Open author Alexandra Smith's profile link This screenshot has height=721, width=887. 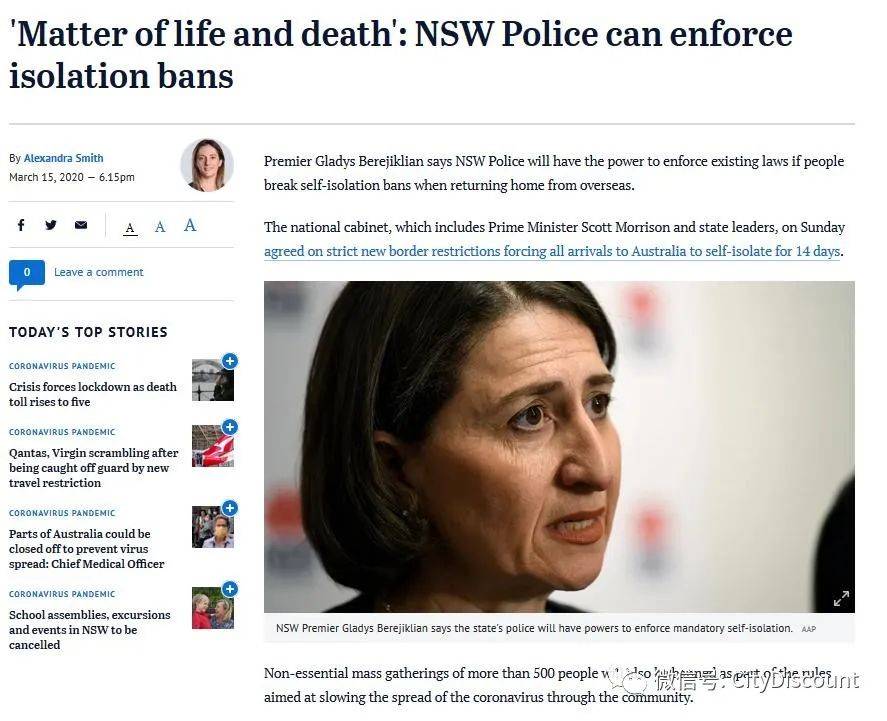[63, 158]
